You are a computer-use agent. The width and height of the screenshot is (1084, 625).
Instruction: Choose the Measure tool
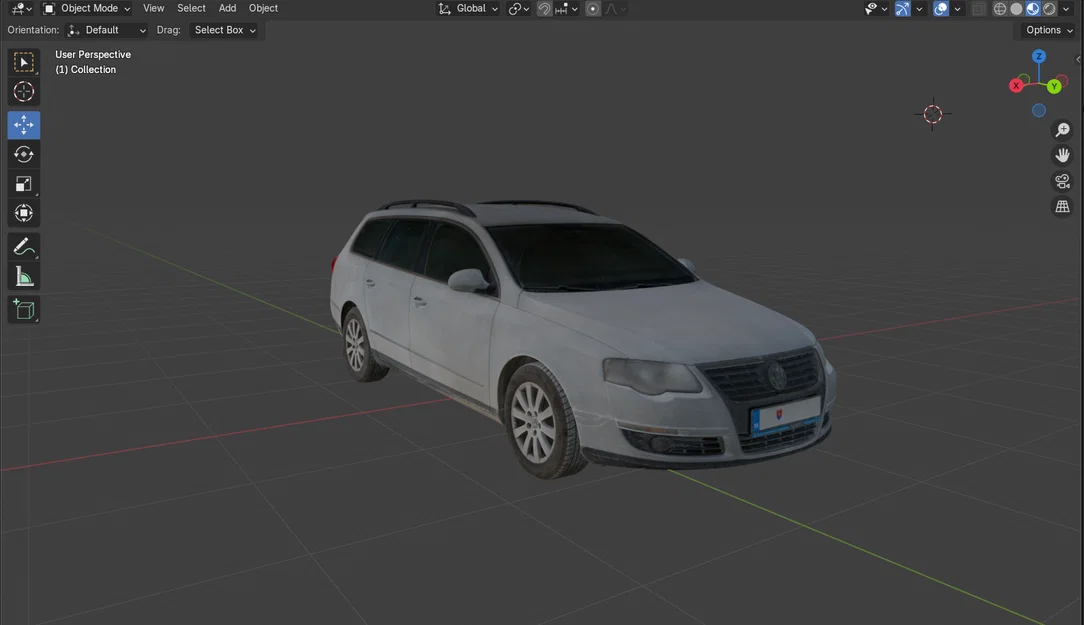[23, 275]
